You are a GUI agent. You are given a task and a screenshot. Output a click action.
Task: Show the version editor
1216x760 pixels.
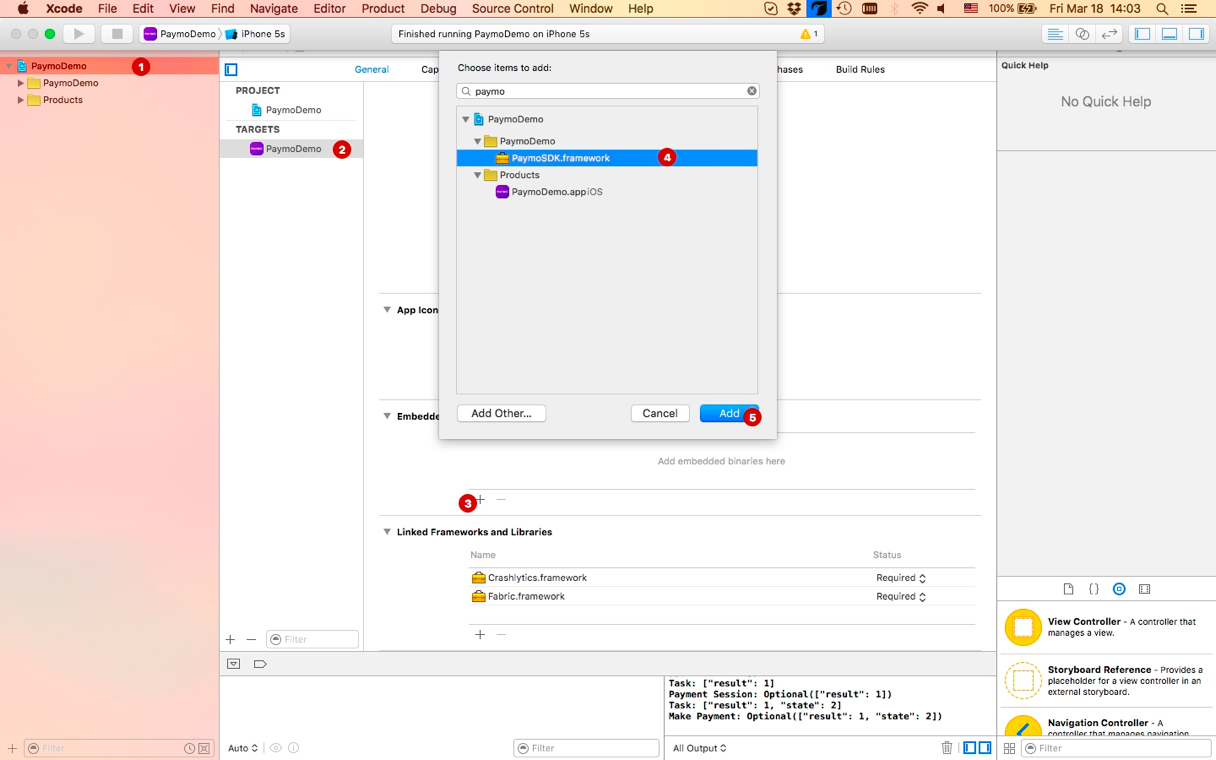coord(1109,34)
